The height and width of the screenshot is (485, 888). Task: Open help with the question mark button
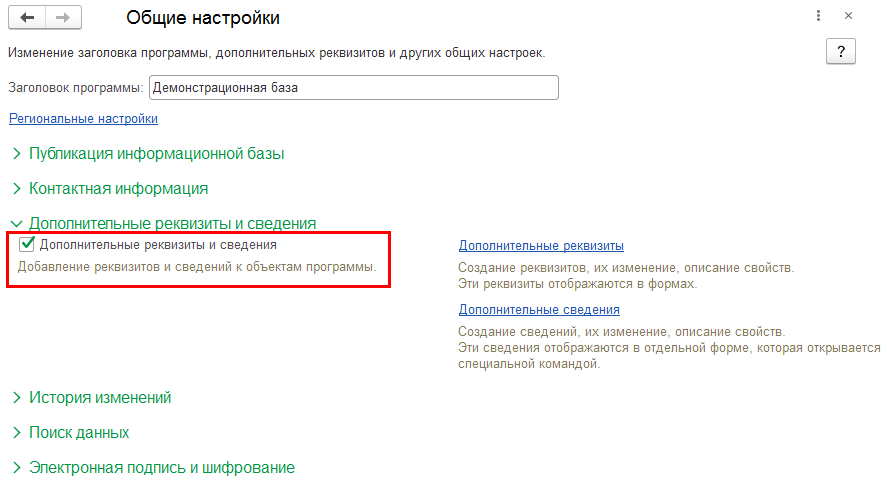841,53
